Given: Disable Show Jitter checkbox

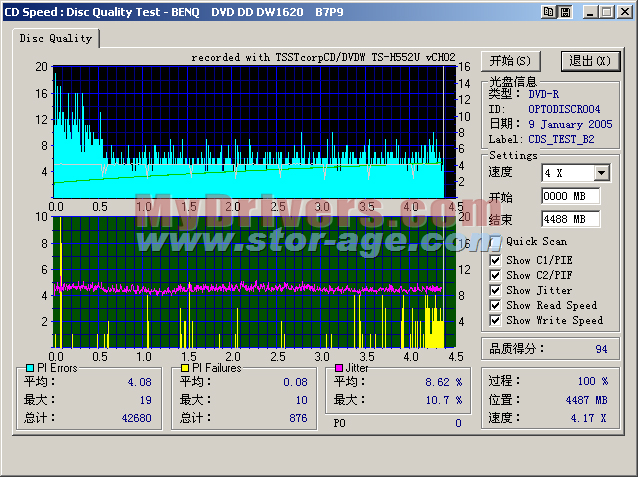Looking at the screenshot, I should pos(496,290).
